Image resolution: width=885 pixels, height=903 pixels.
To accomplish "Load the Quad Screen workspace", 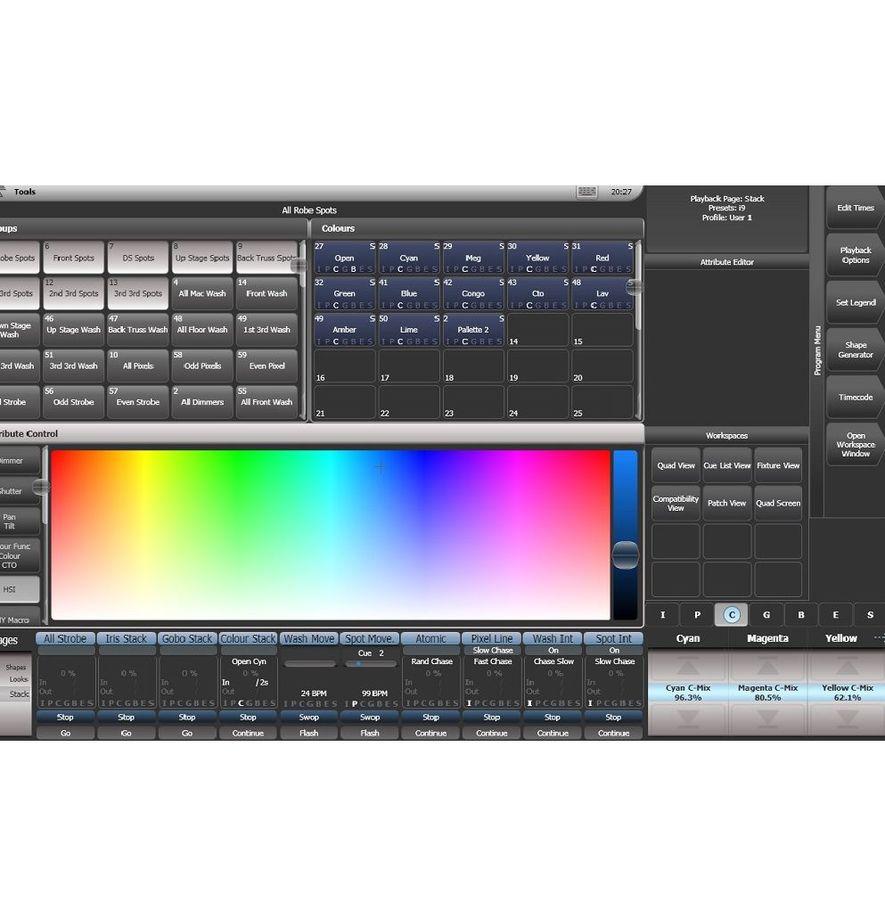I will point(778,503).
